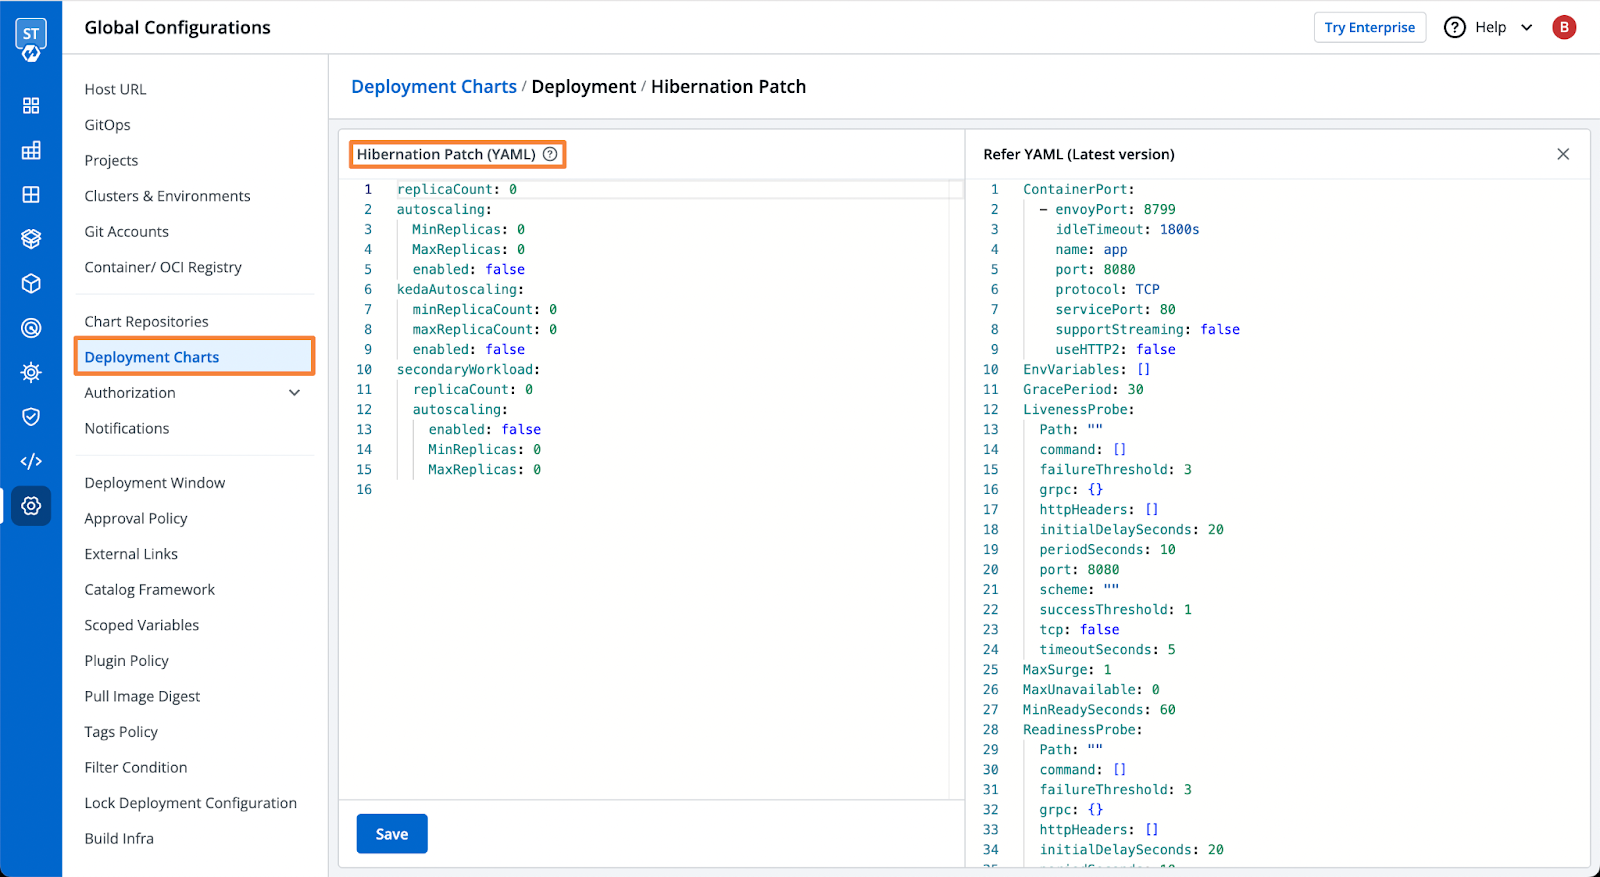Open Projects settings
The image size is (1600, 877).
click(111, 160)
